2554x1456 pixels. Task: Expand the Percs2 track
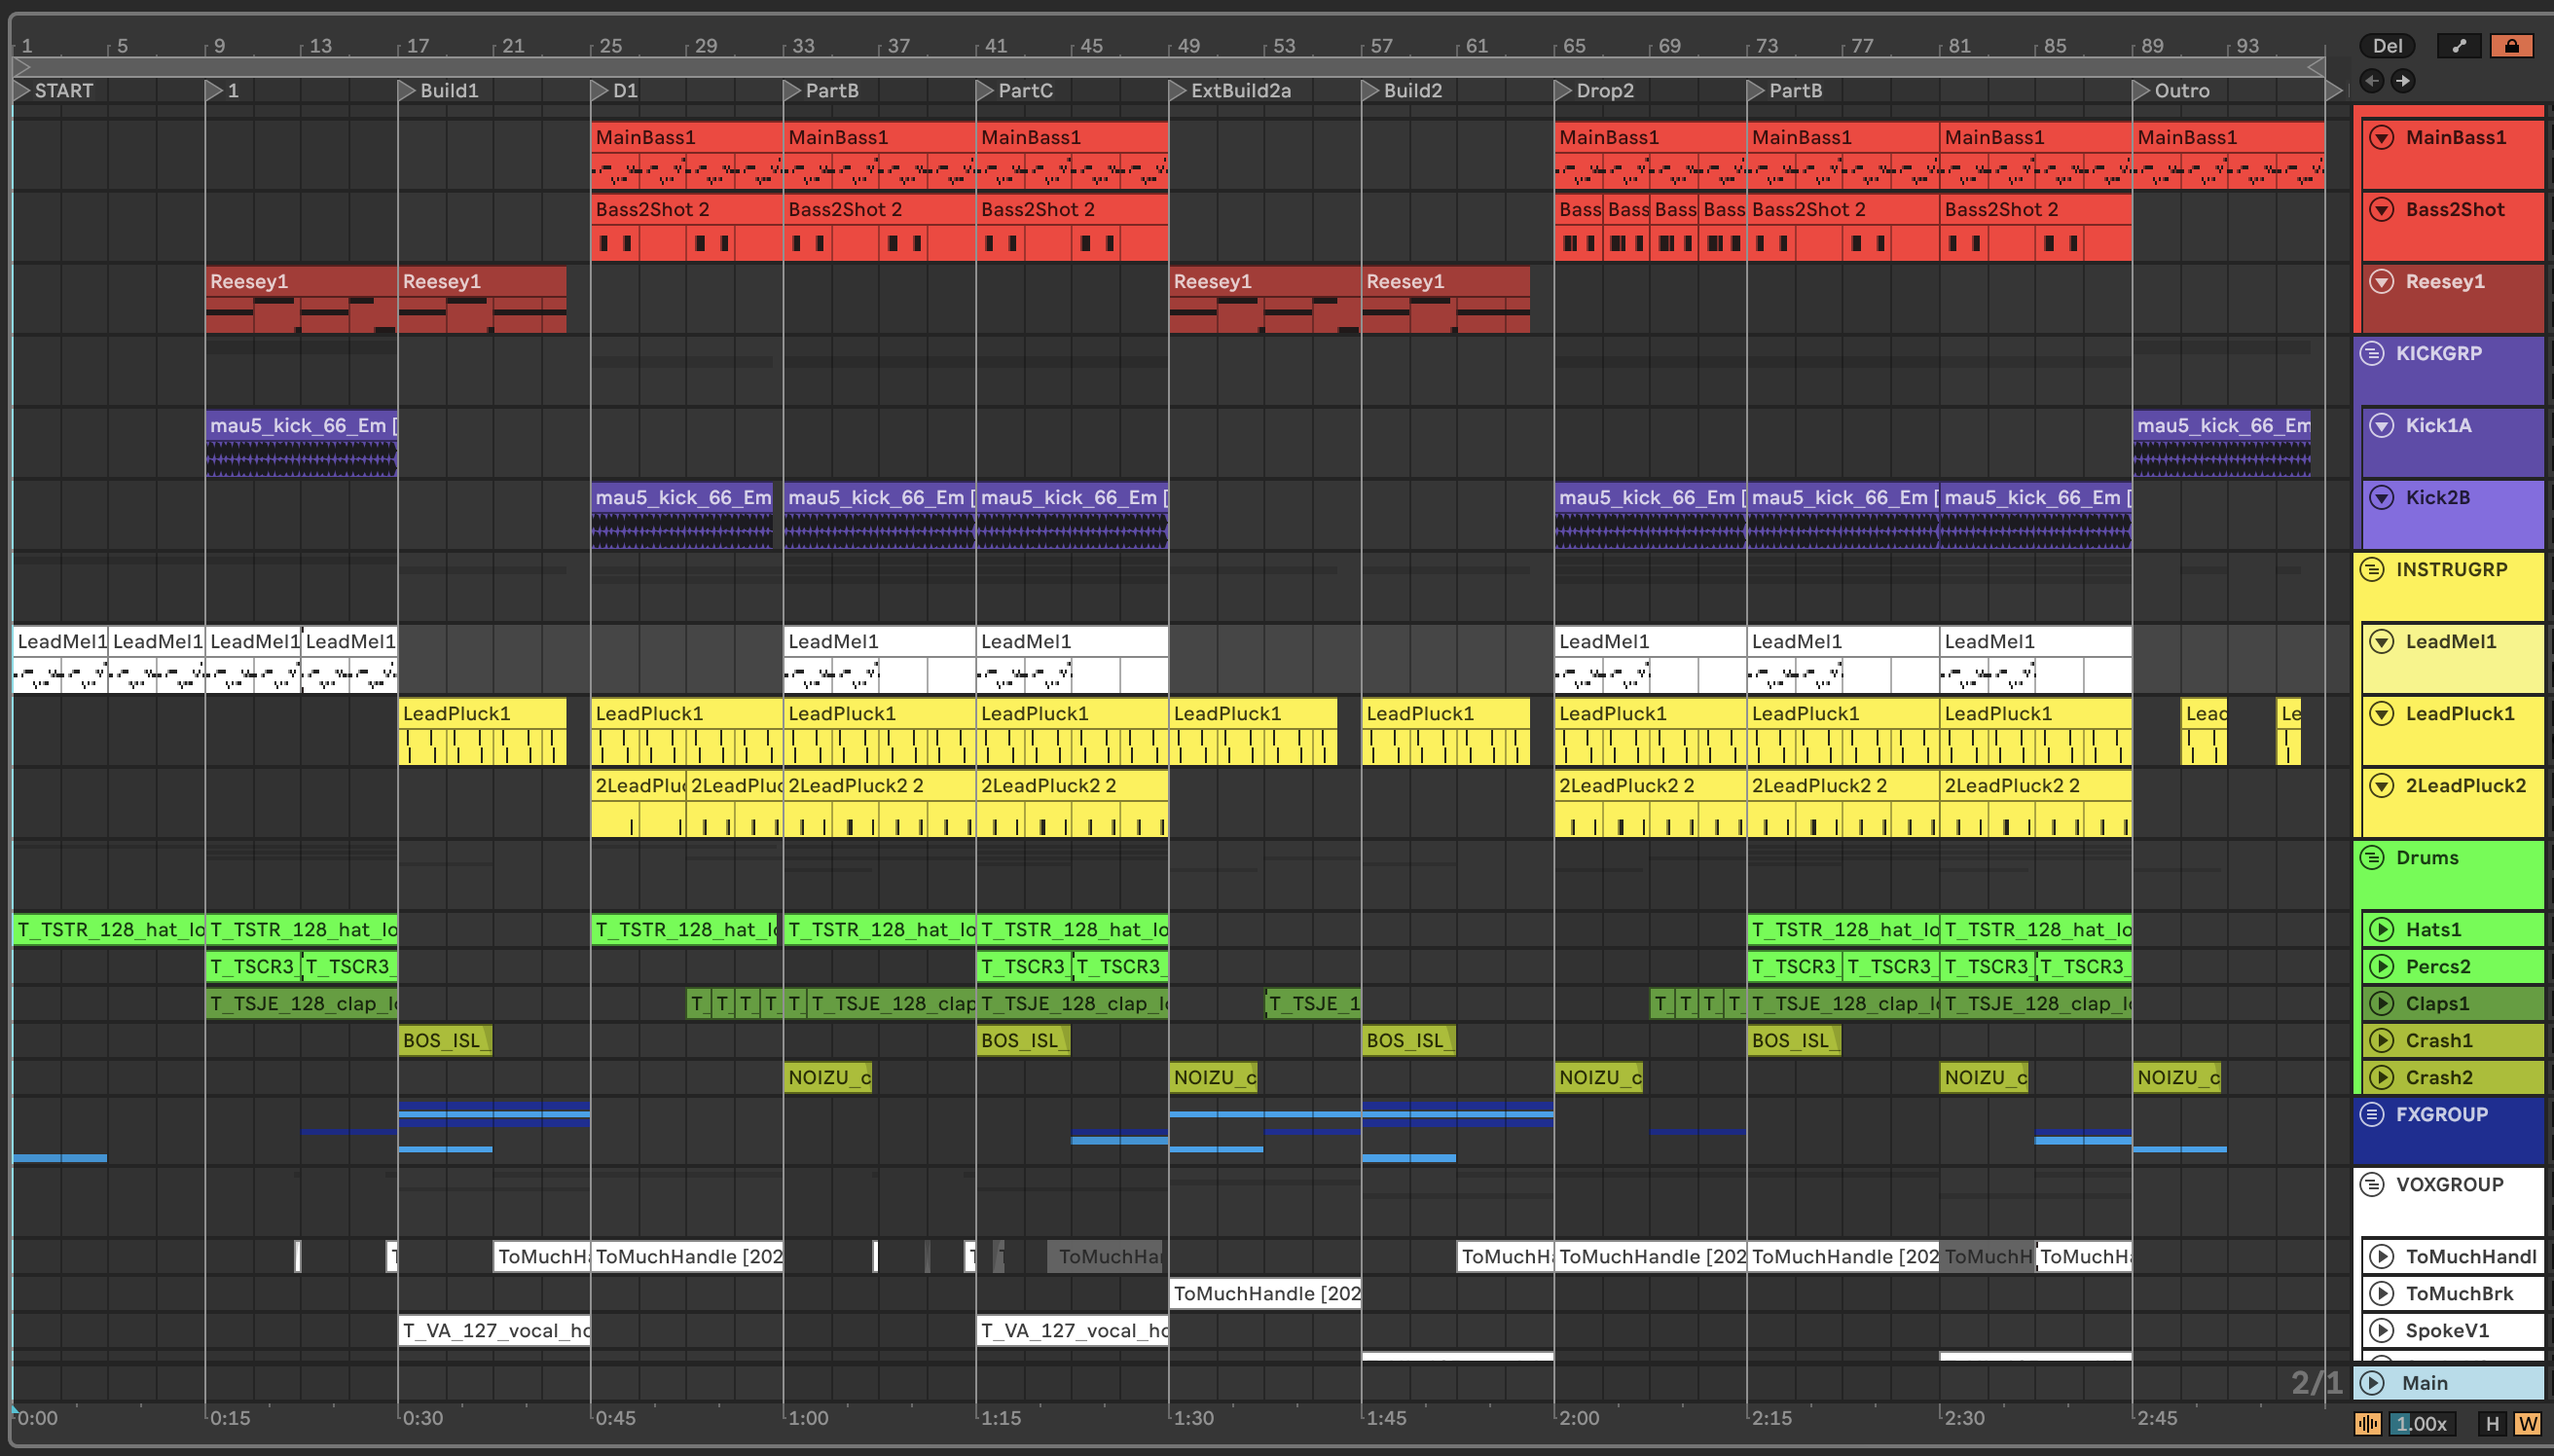[x=2382, y=966]
